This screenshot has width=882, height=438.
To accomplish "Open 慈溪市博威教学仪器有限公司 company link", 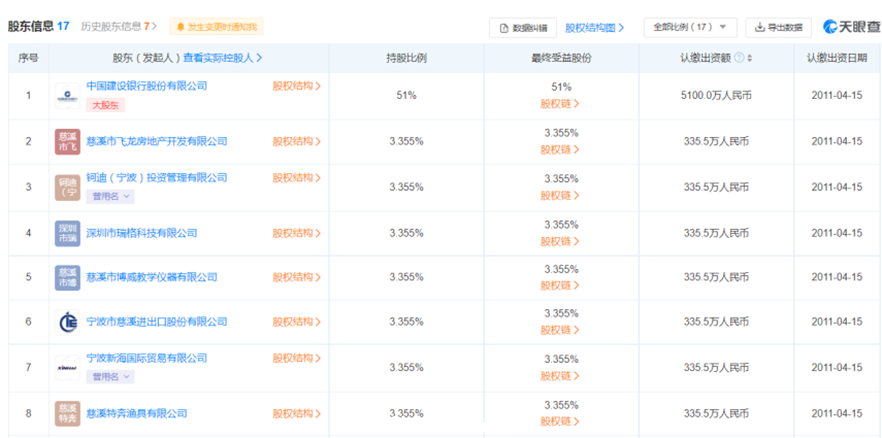I will click(152, 277).
